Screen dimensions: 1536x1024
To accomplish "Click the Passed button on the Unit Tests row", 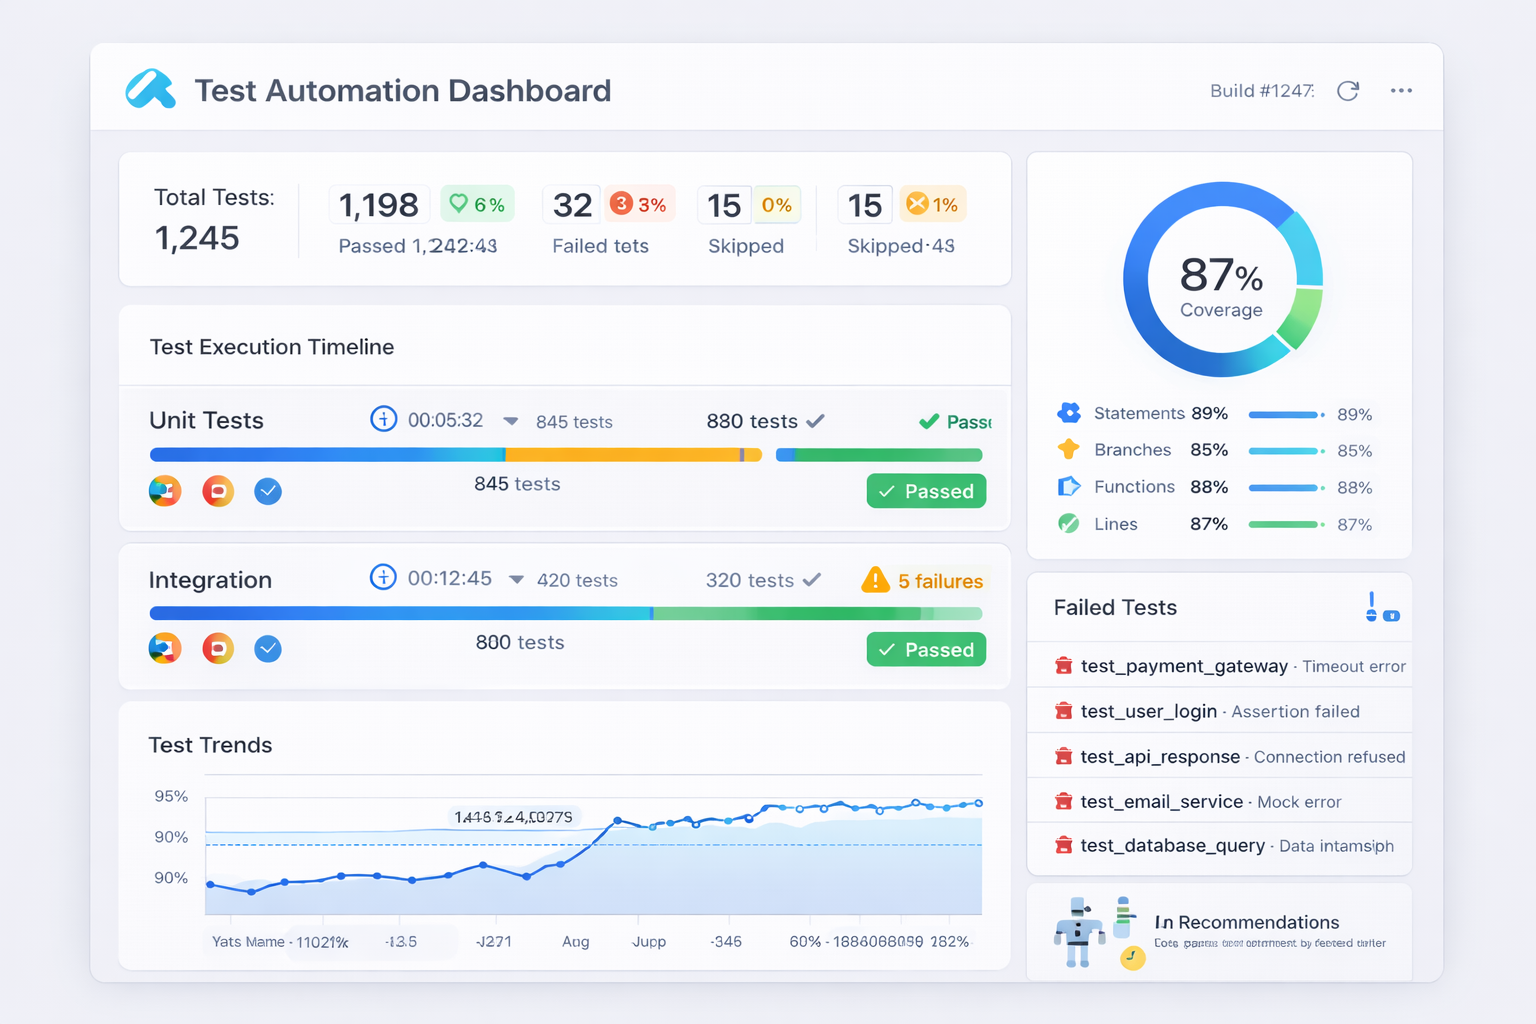I will (x=926, y=491).
